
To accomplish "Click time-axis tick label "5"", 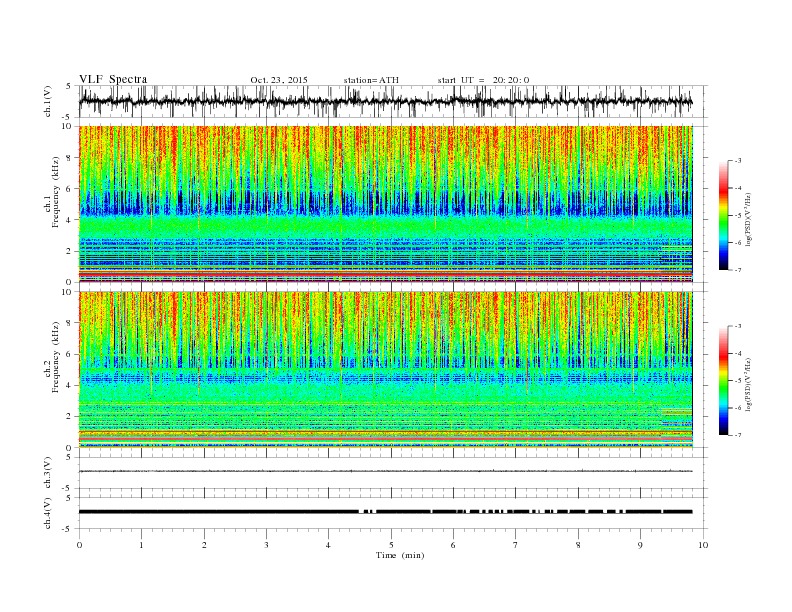I will [x=391, y=545].
